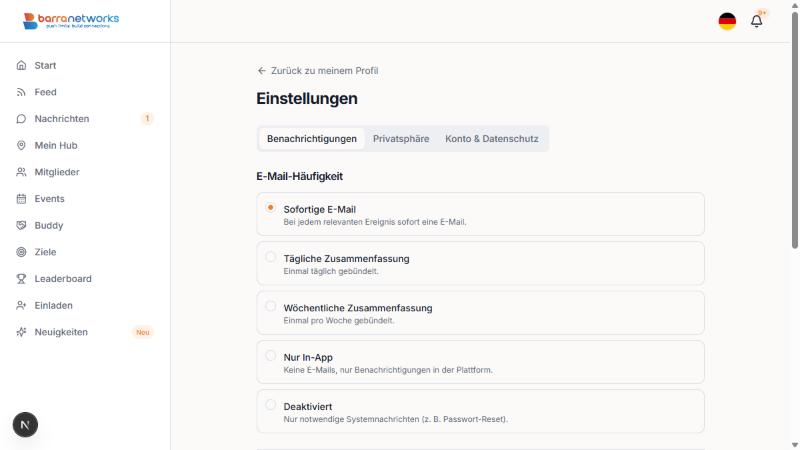Click the Neu badge beside Neuigkeiten
Screen dimensions: 800x450
(x=143, y=332)
